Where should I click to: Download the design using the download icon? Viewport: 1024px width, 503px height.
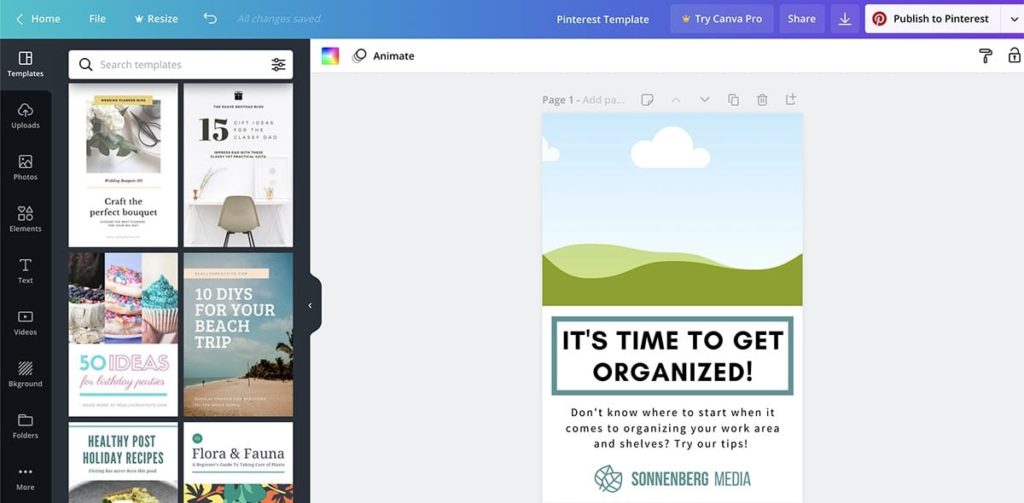[x=845, y=19]
